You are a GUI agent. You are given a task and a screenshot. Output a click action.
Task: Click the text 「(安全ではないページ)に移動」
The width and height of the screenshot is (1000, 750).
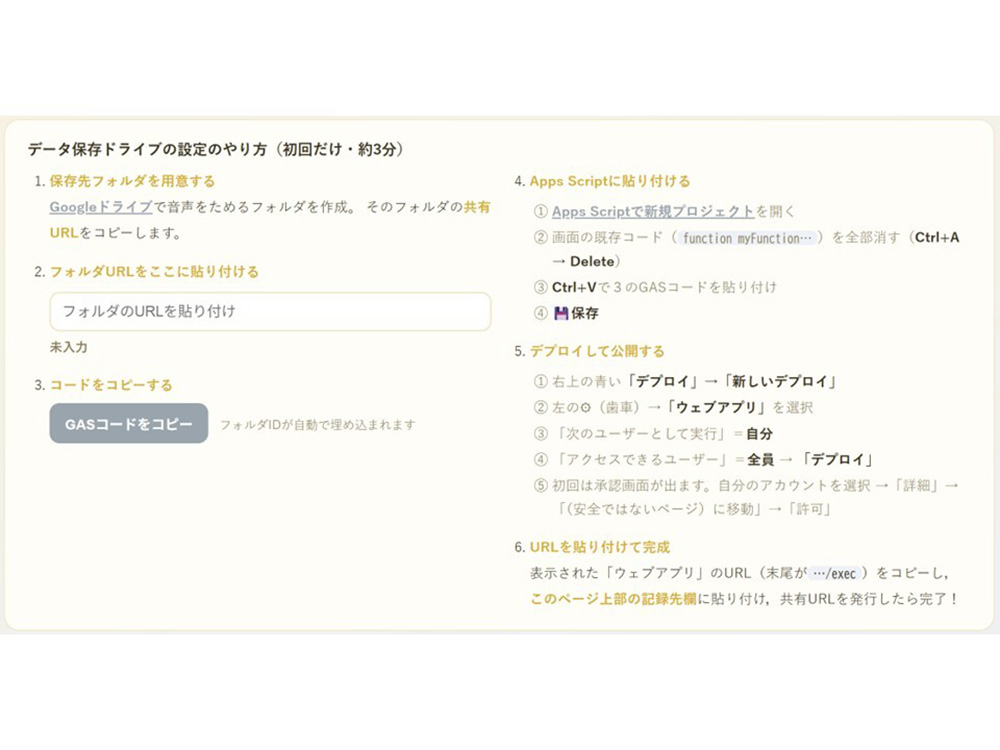tap(661, 509)
